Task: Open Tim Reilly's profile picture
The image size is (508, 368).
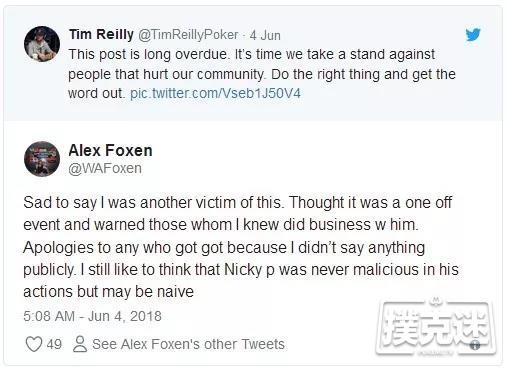Action: (x=42, y=44)
